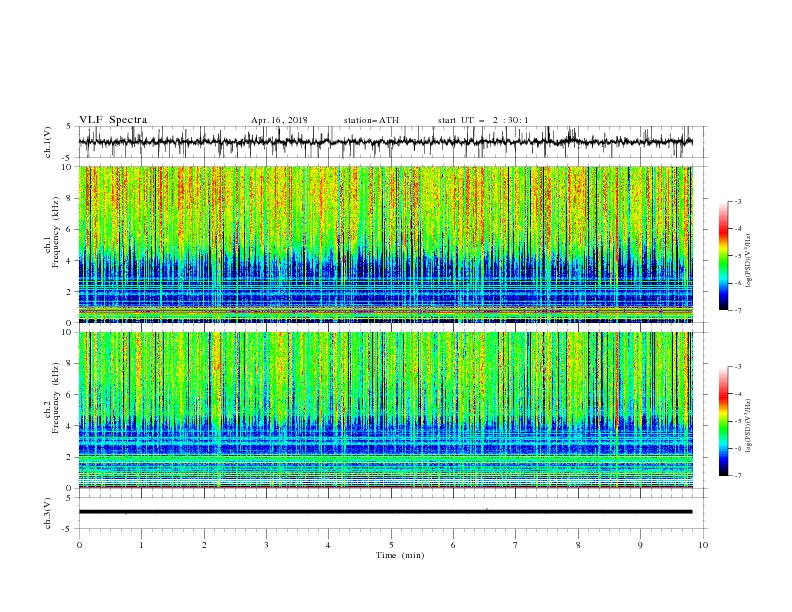Click the ch.1 "Frequency (kHz)" axis label
Viewport: 792px width, 612px height.
coord(56,231)
